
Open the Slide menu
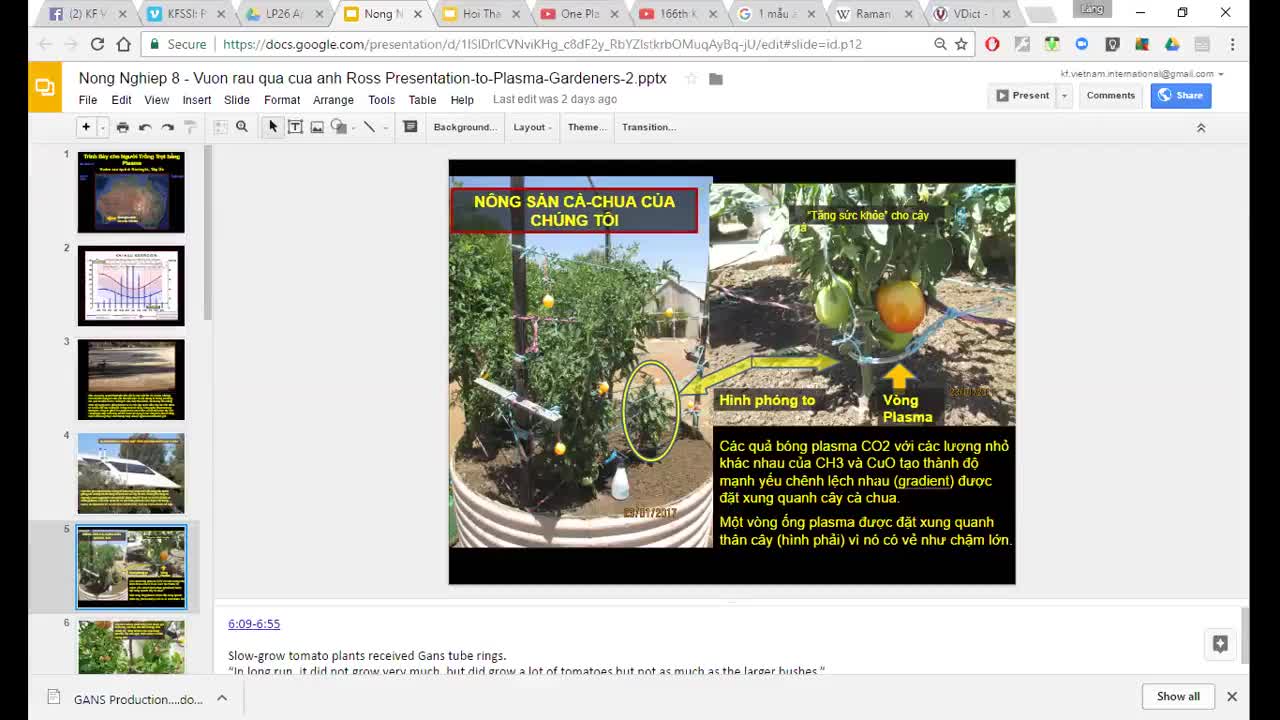click(x=237, y=100)
